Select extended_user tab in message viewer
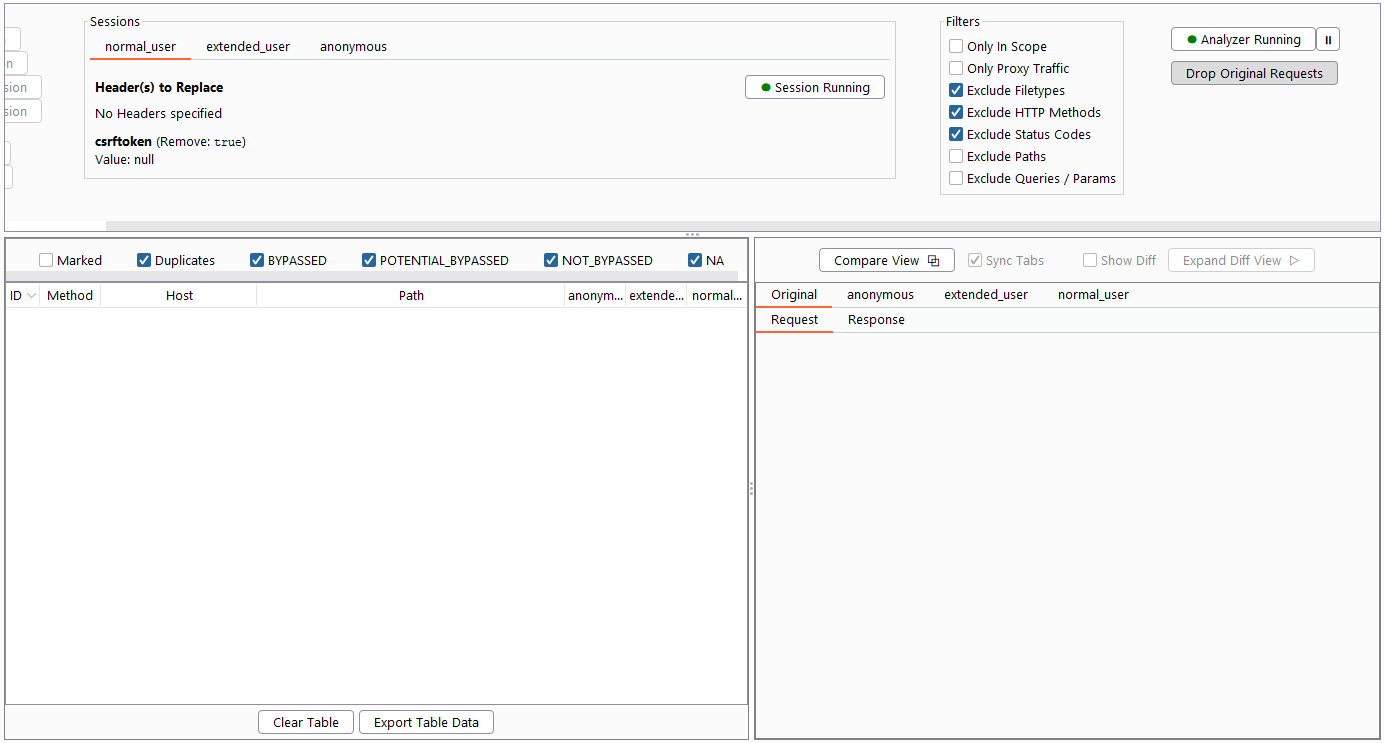 (x=986, y=295)
